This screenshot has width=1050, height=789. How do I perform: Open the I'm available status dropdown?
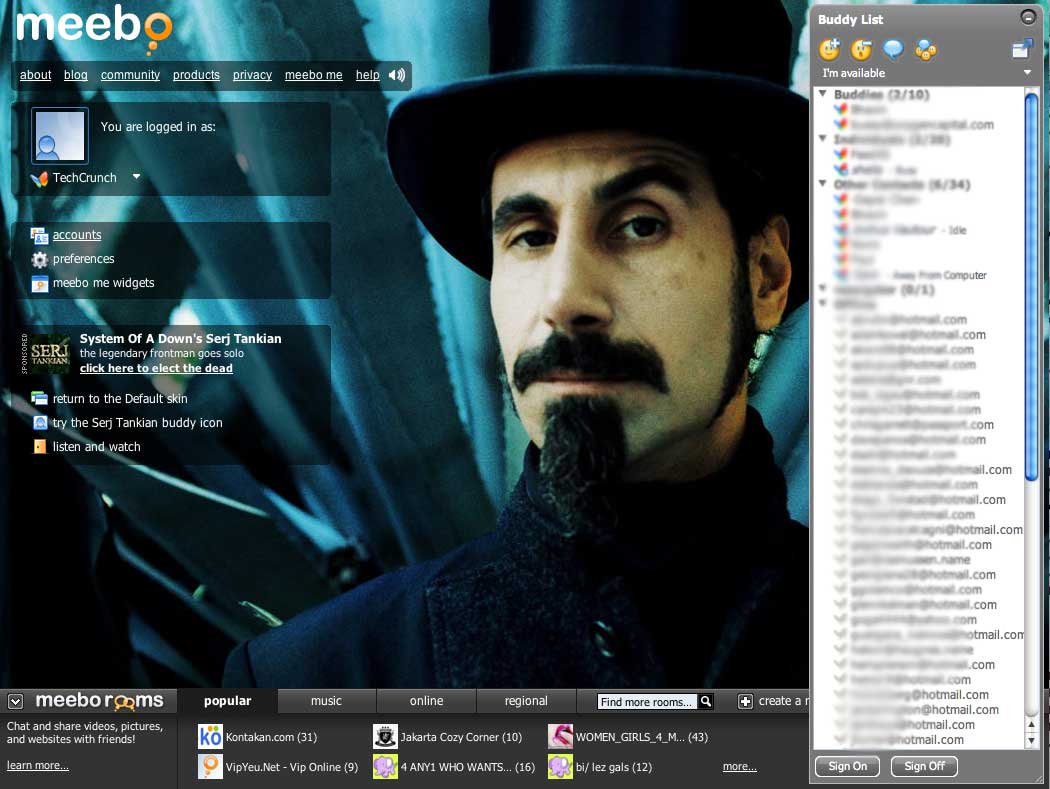(x=1027, y=73)
